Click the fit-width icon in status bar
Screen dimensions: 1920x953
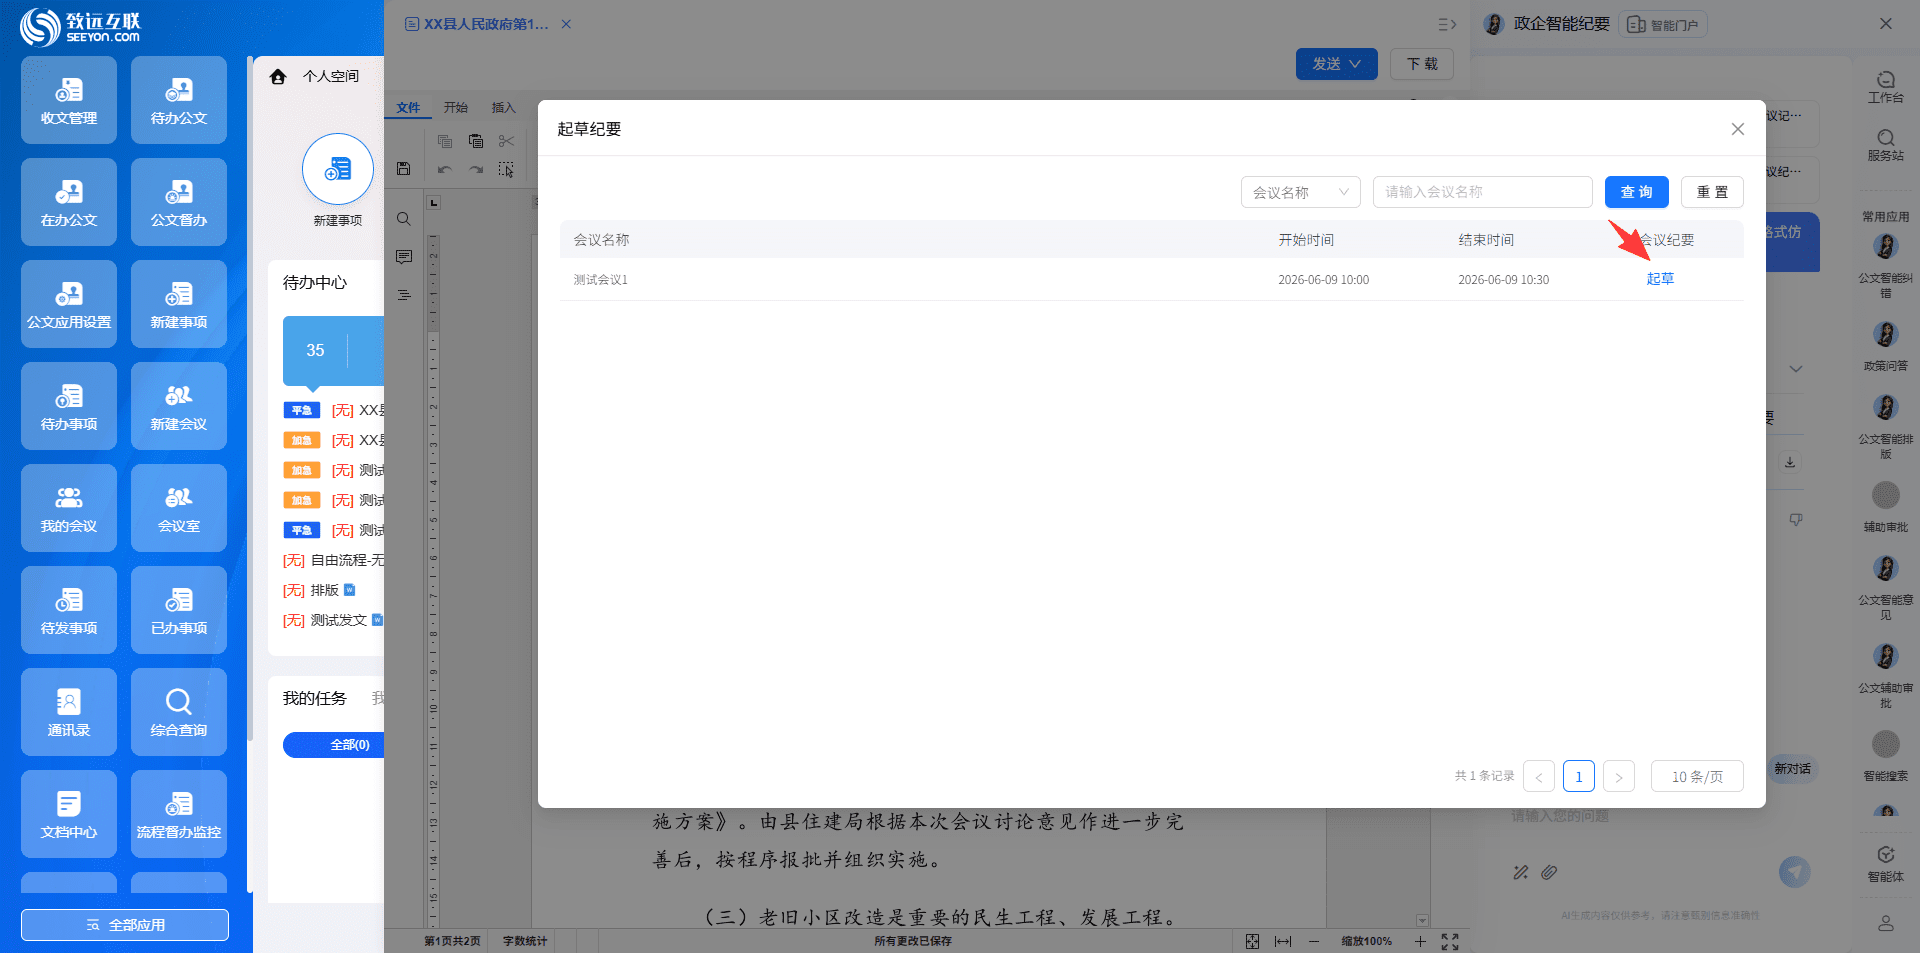(x=1283, y=941)
